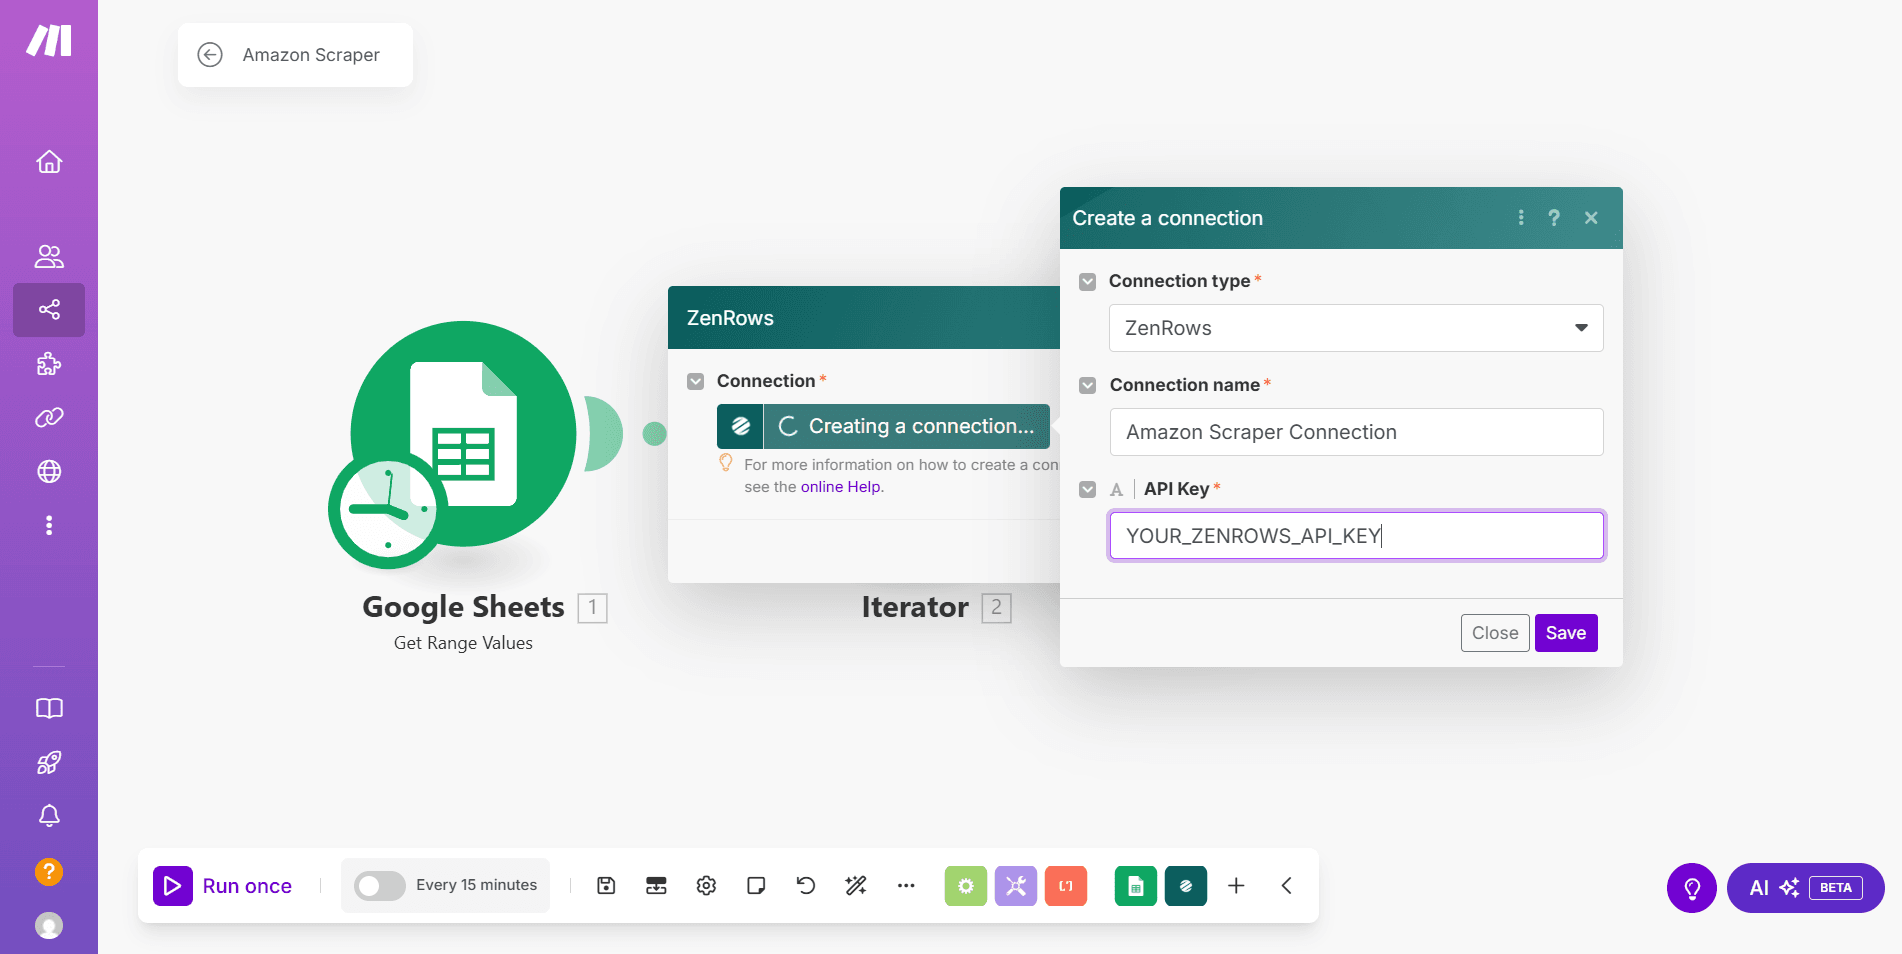Toggle the Connection name checkbox
1902x954 pixels.
pyautogui.click(x=1088, y=386)
